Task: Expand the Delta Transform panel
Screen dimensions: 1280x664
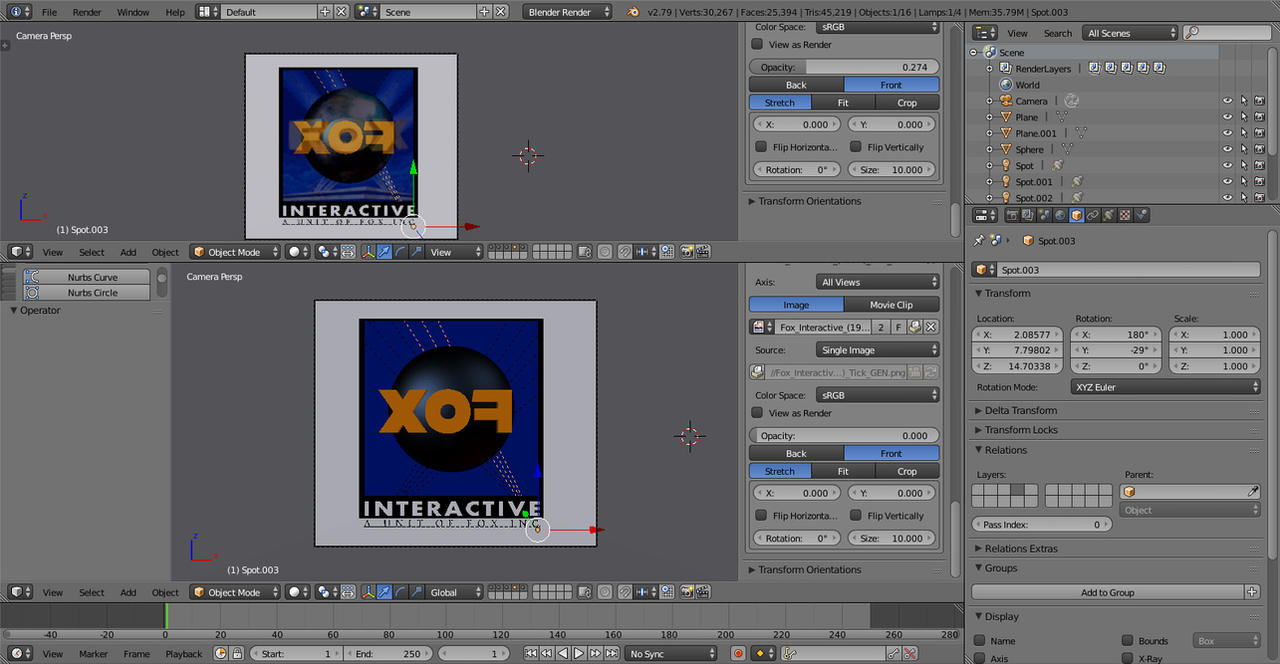Action: [1020, 410]
